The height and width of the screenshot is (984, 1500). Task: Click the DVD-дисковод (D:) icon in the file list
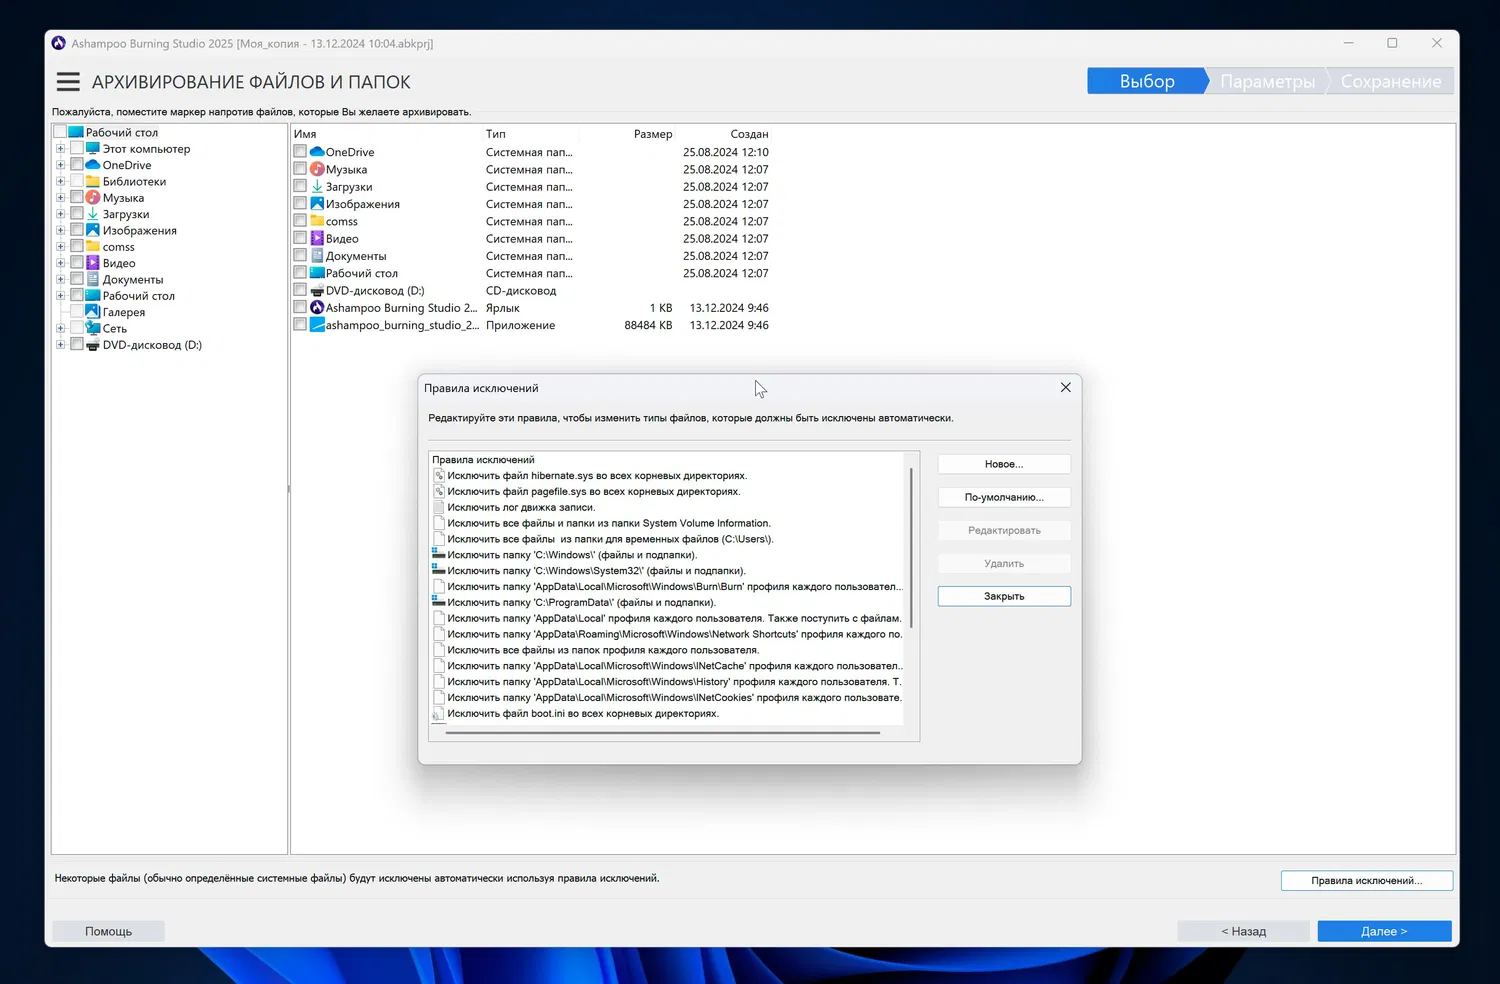click(317, 291)
